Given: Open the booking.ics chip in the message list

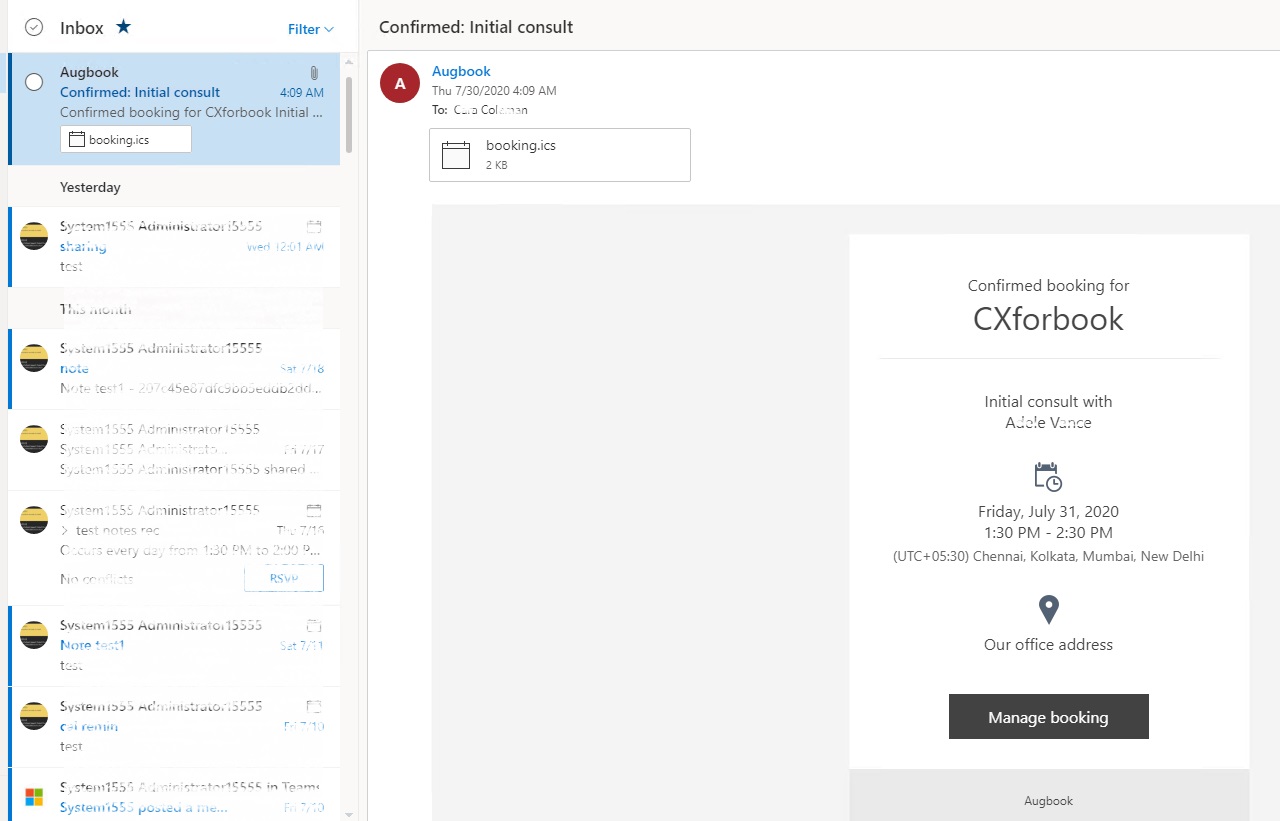Looking at the screenshot, I should [126, 139].
